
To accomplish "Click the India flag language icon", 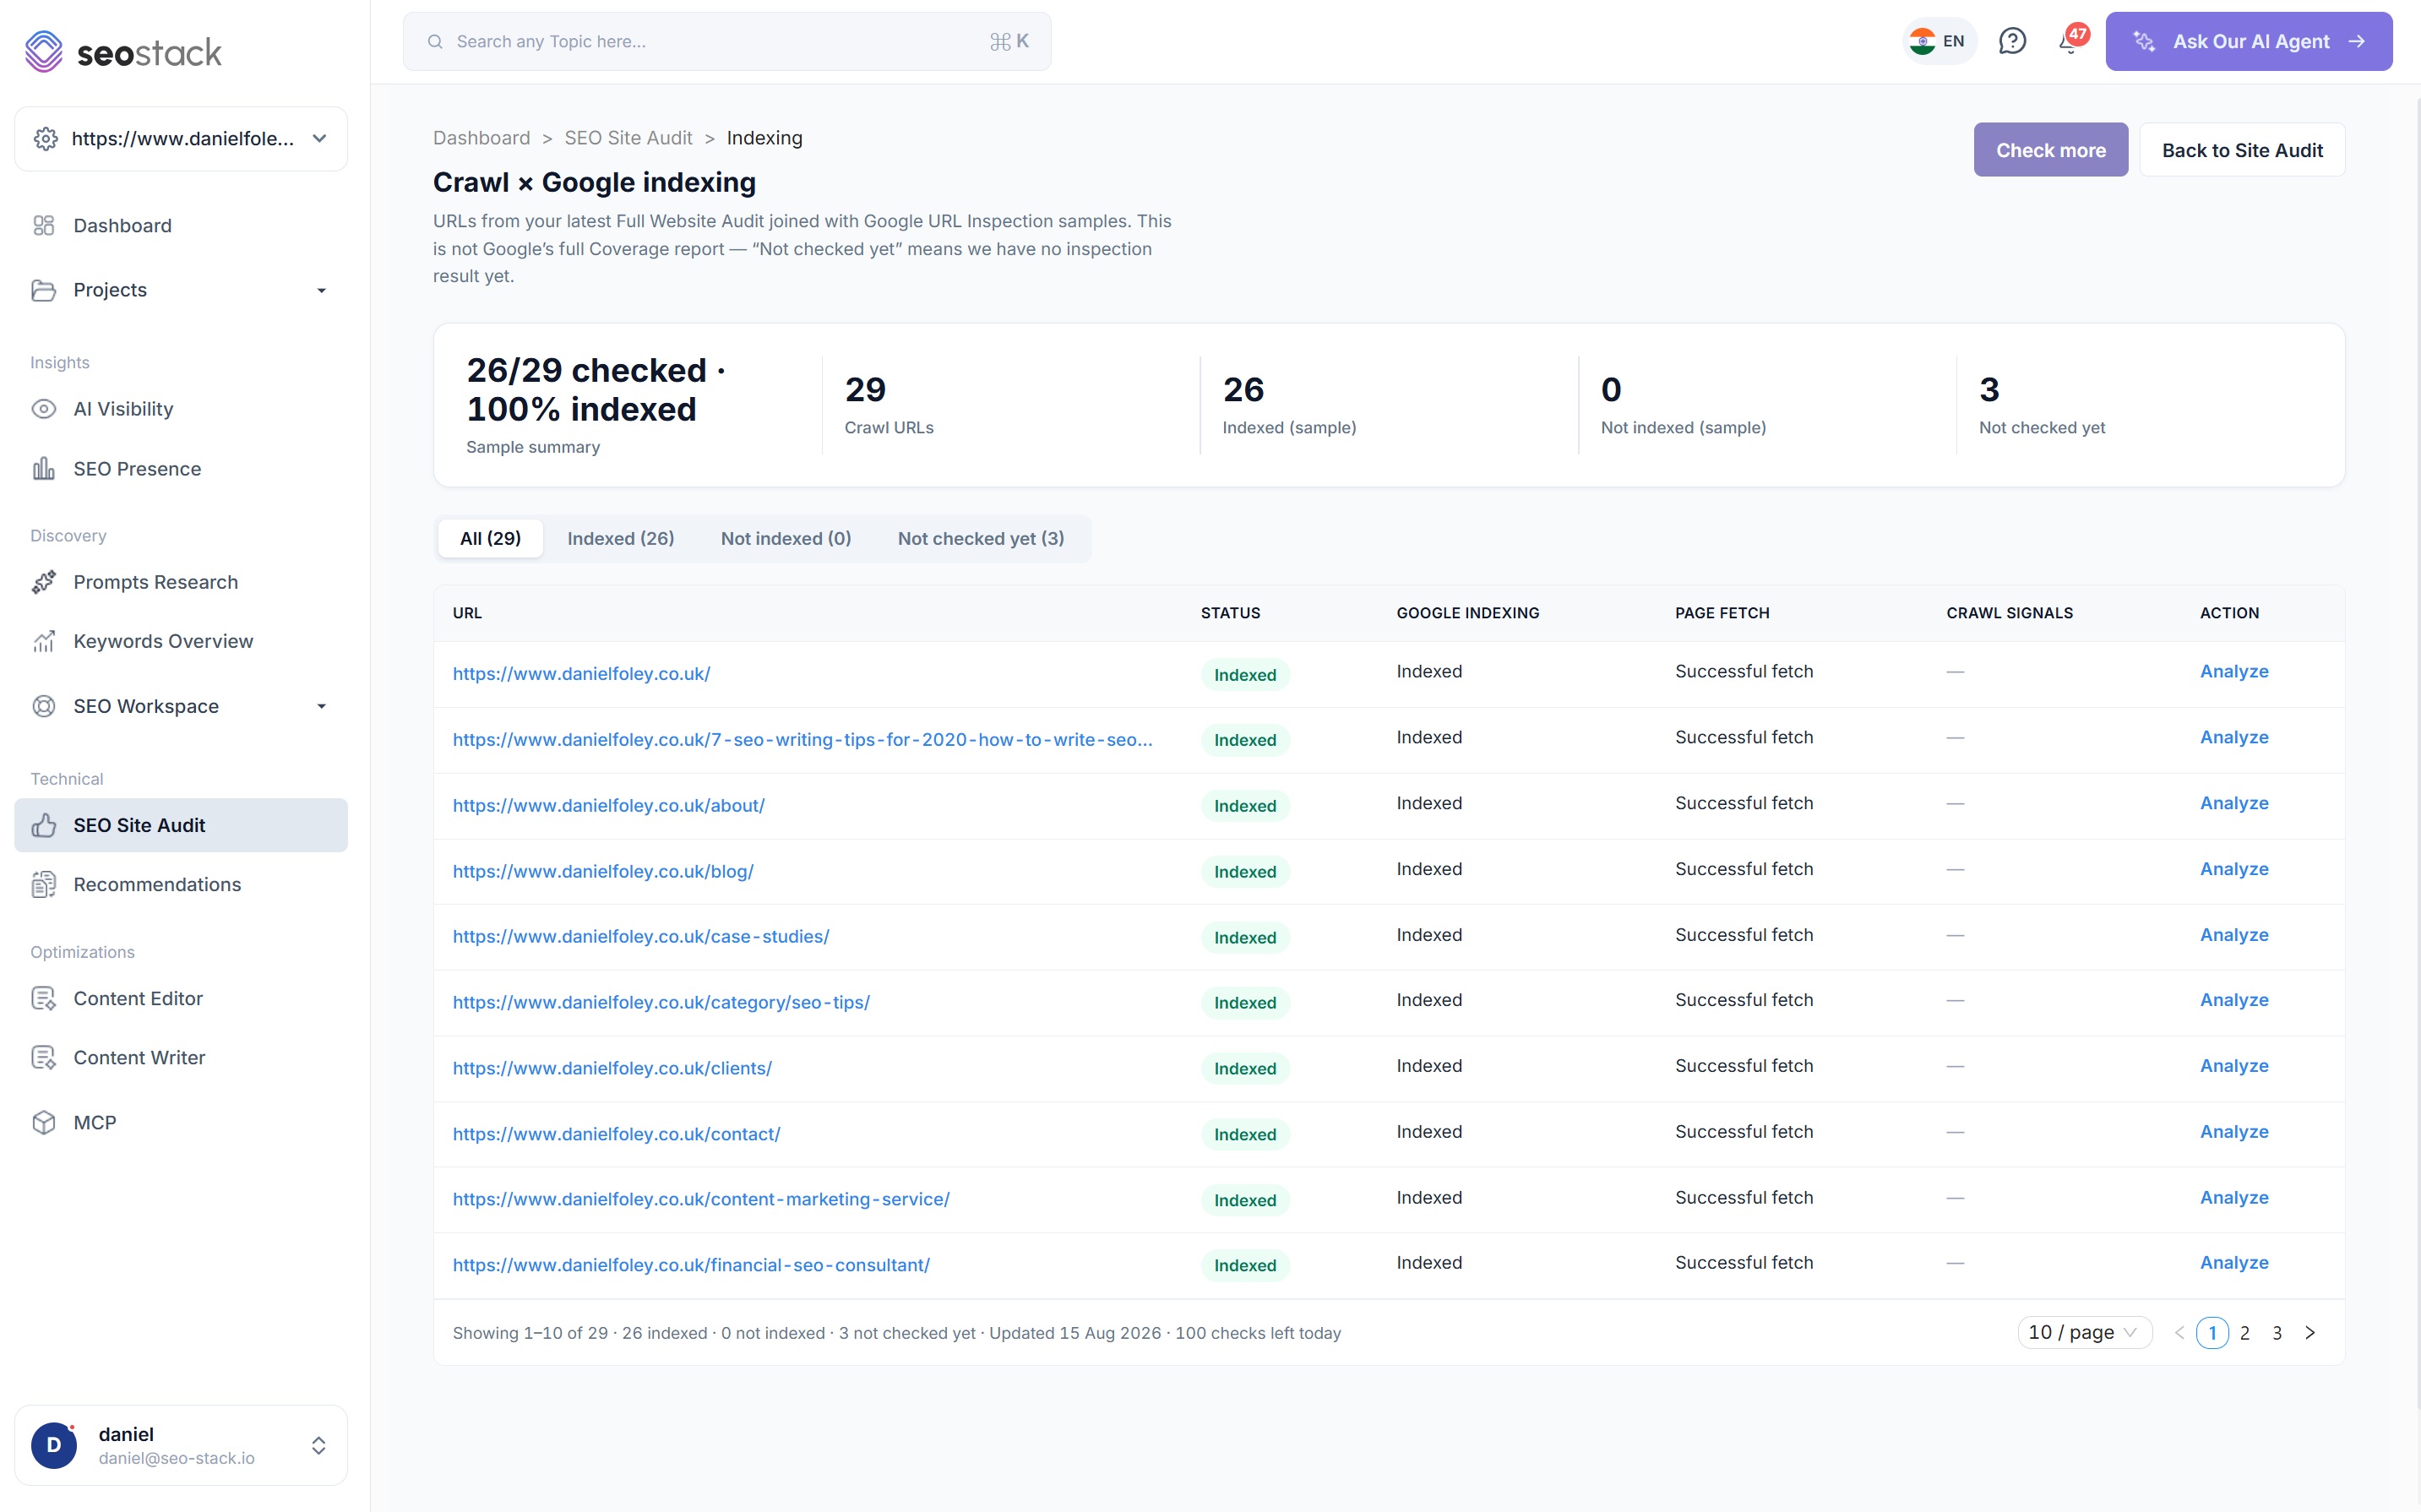I will (1922, 41).
